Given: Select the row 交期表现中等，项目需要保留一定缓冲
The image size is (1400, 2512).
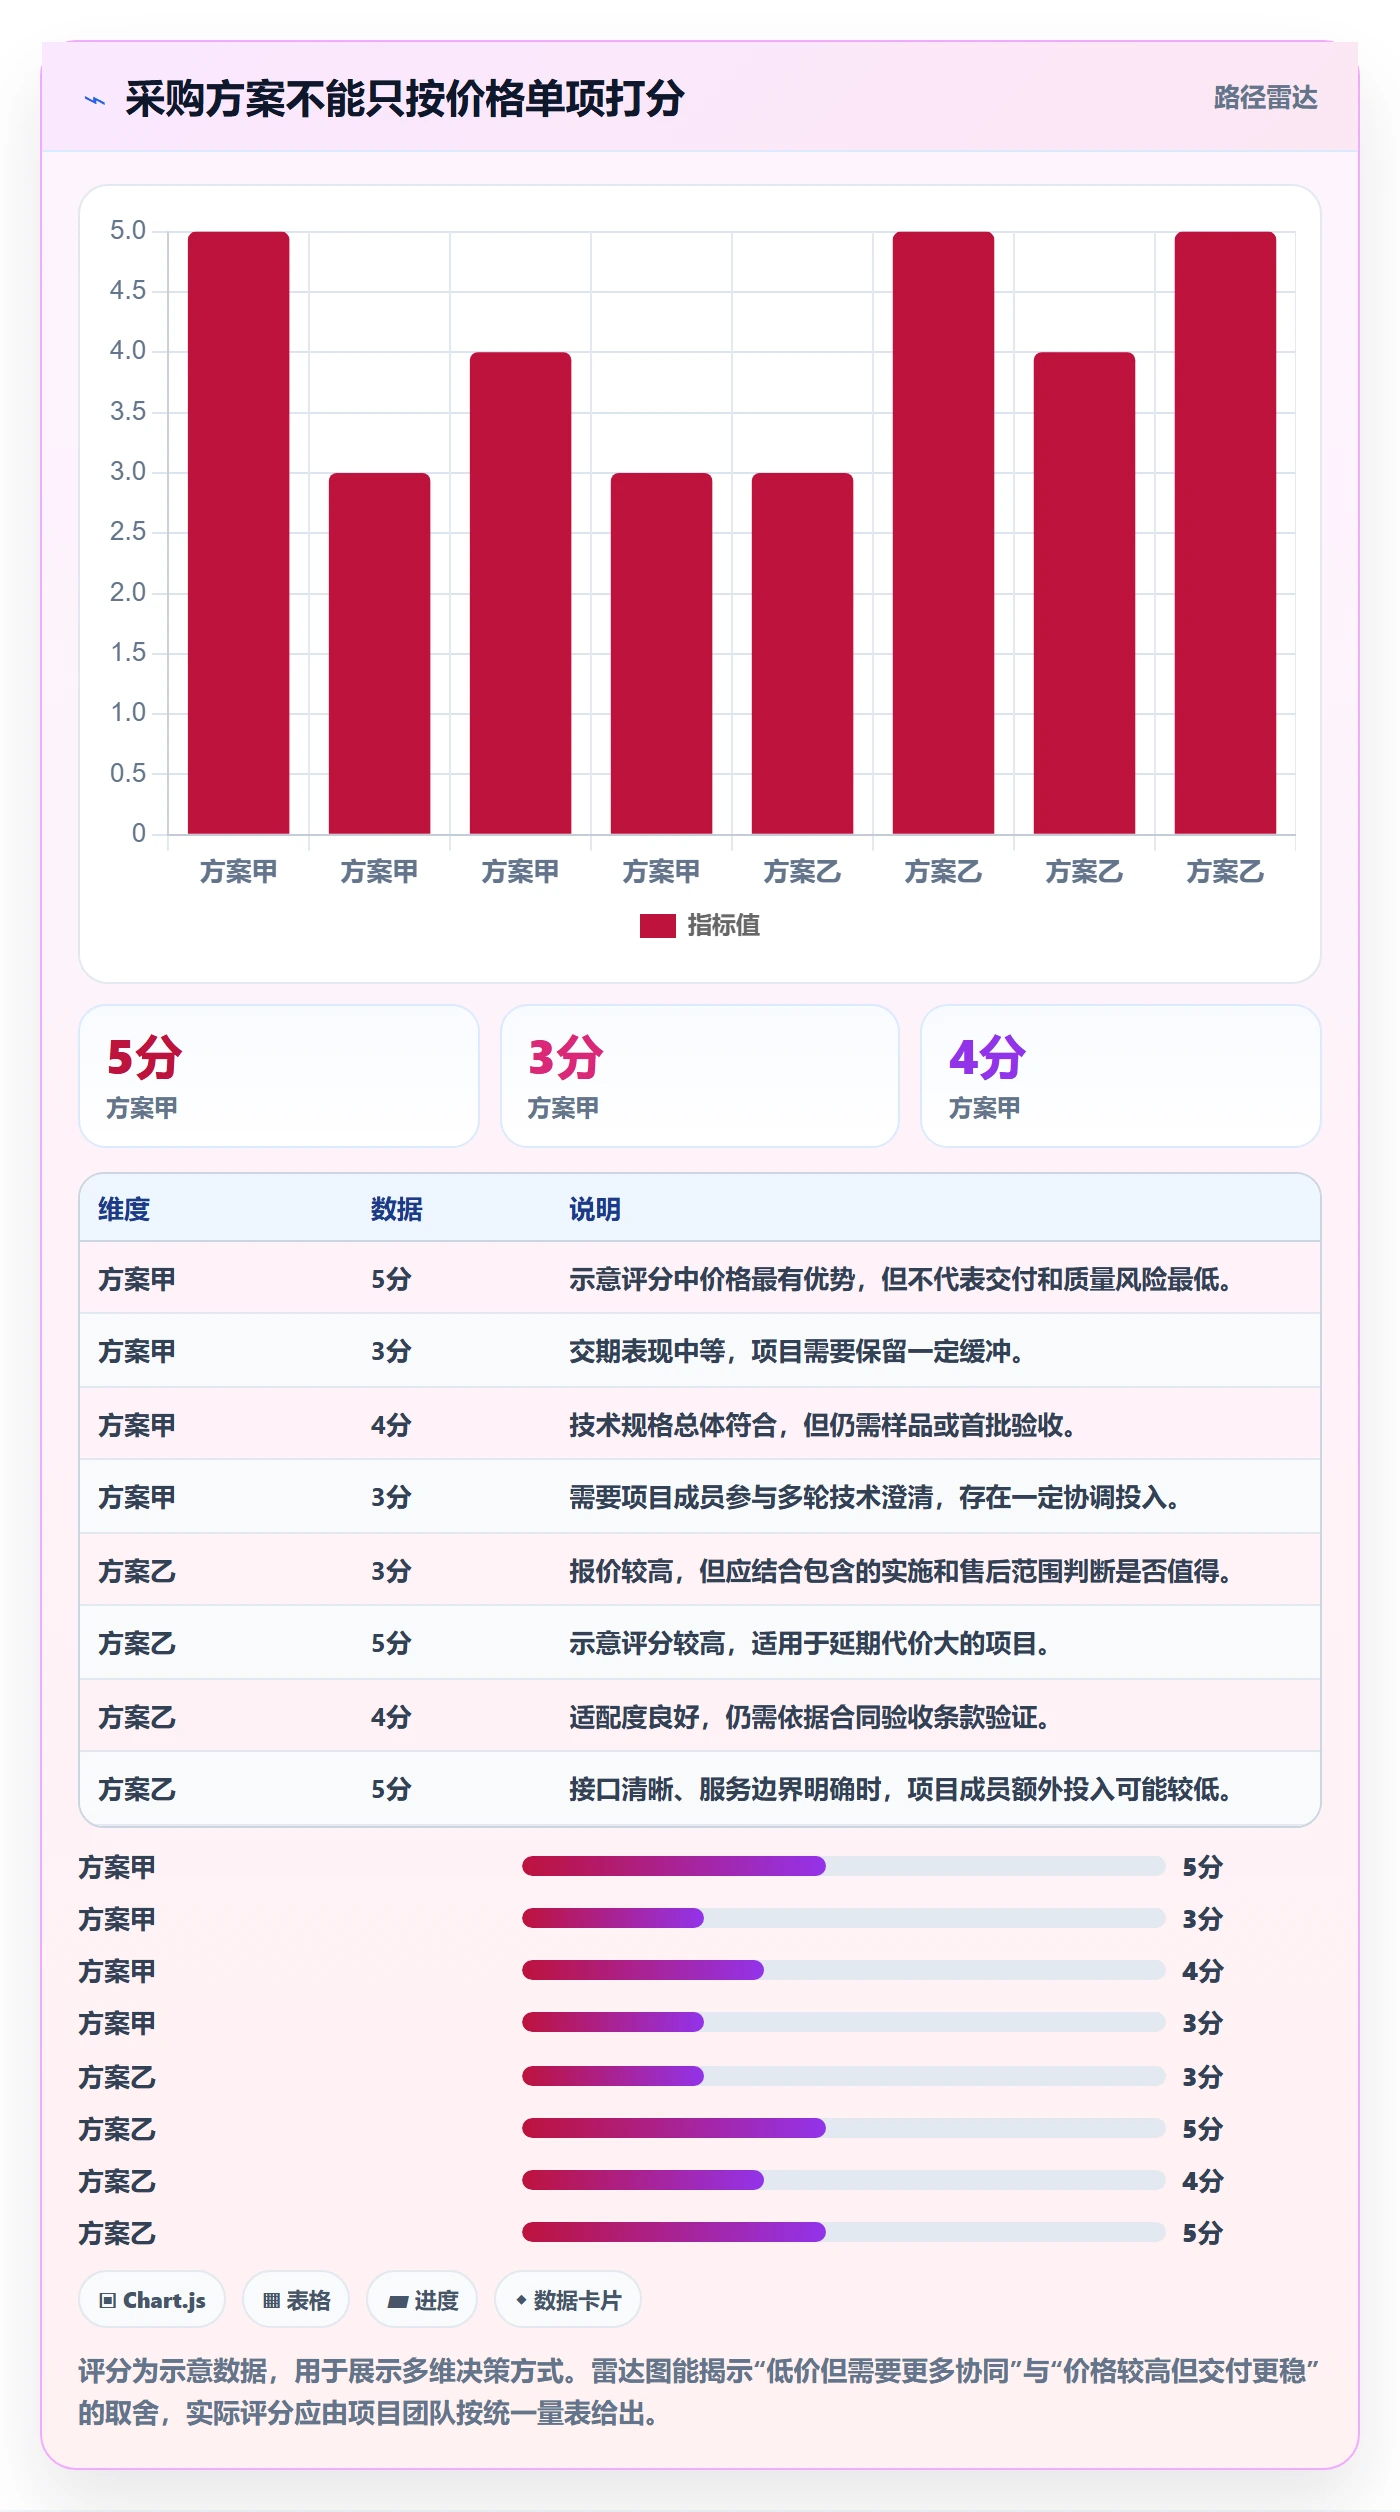Looking at the screenshot, I should (700, 1351).
